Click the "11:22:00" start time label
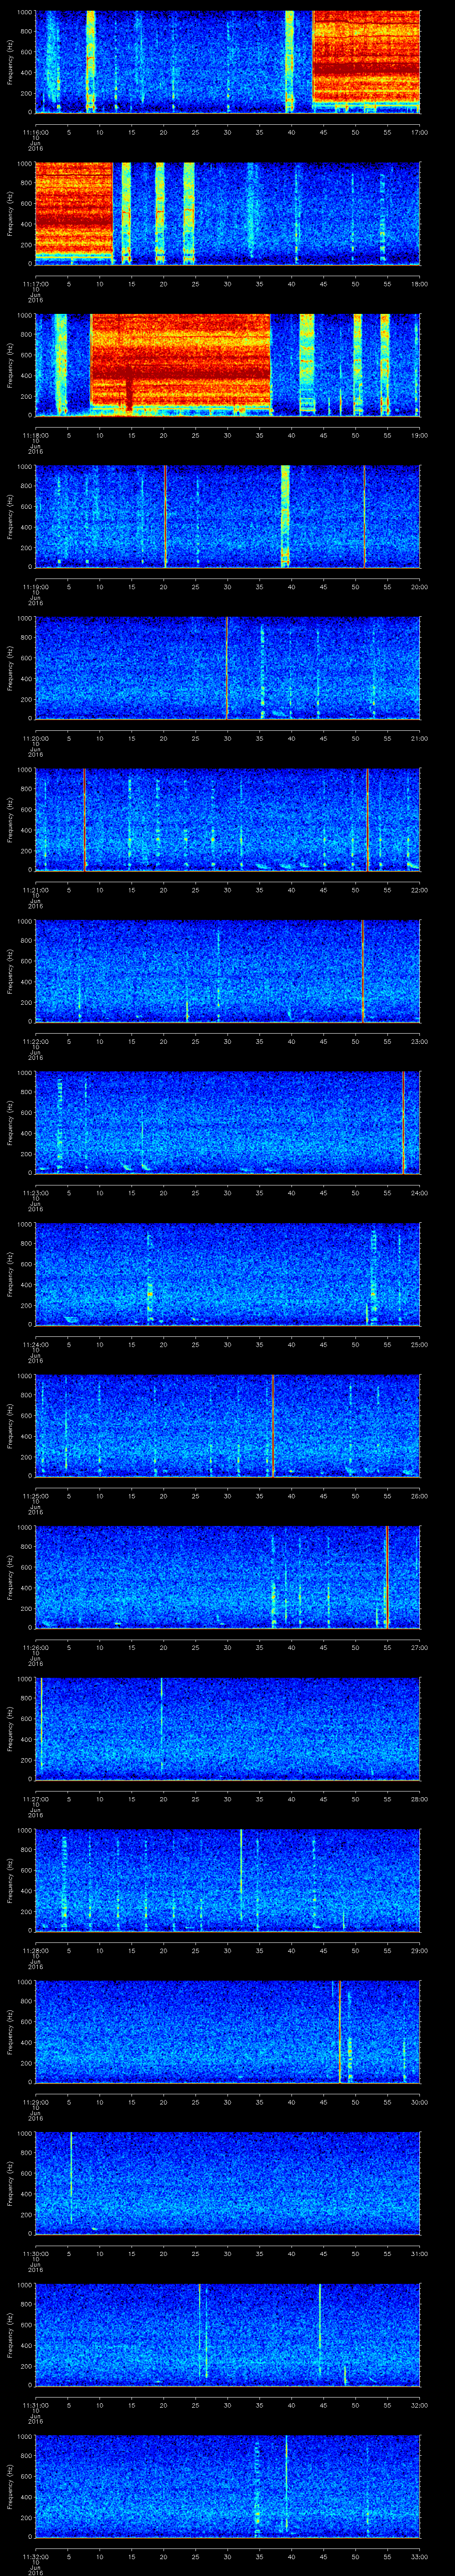455x2576 pixels. point(35,1041)
